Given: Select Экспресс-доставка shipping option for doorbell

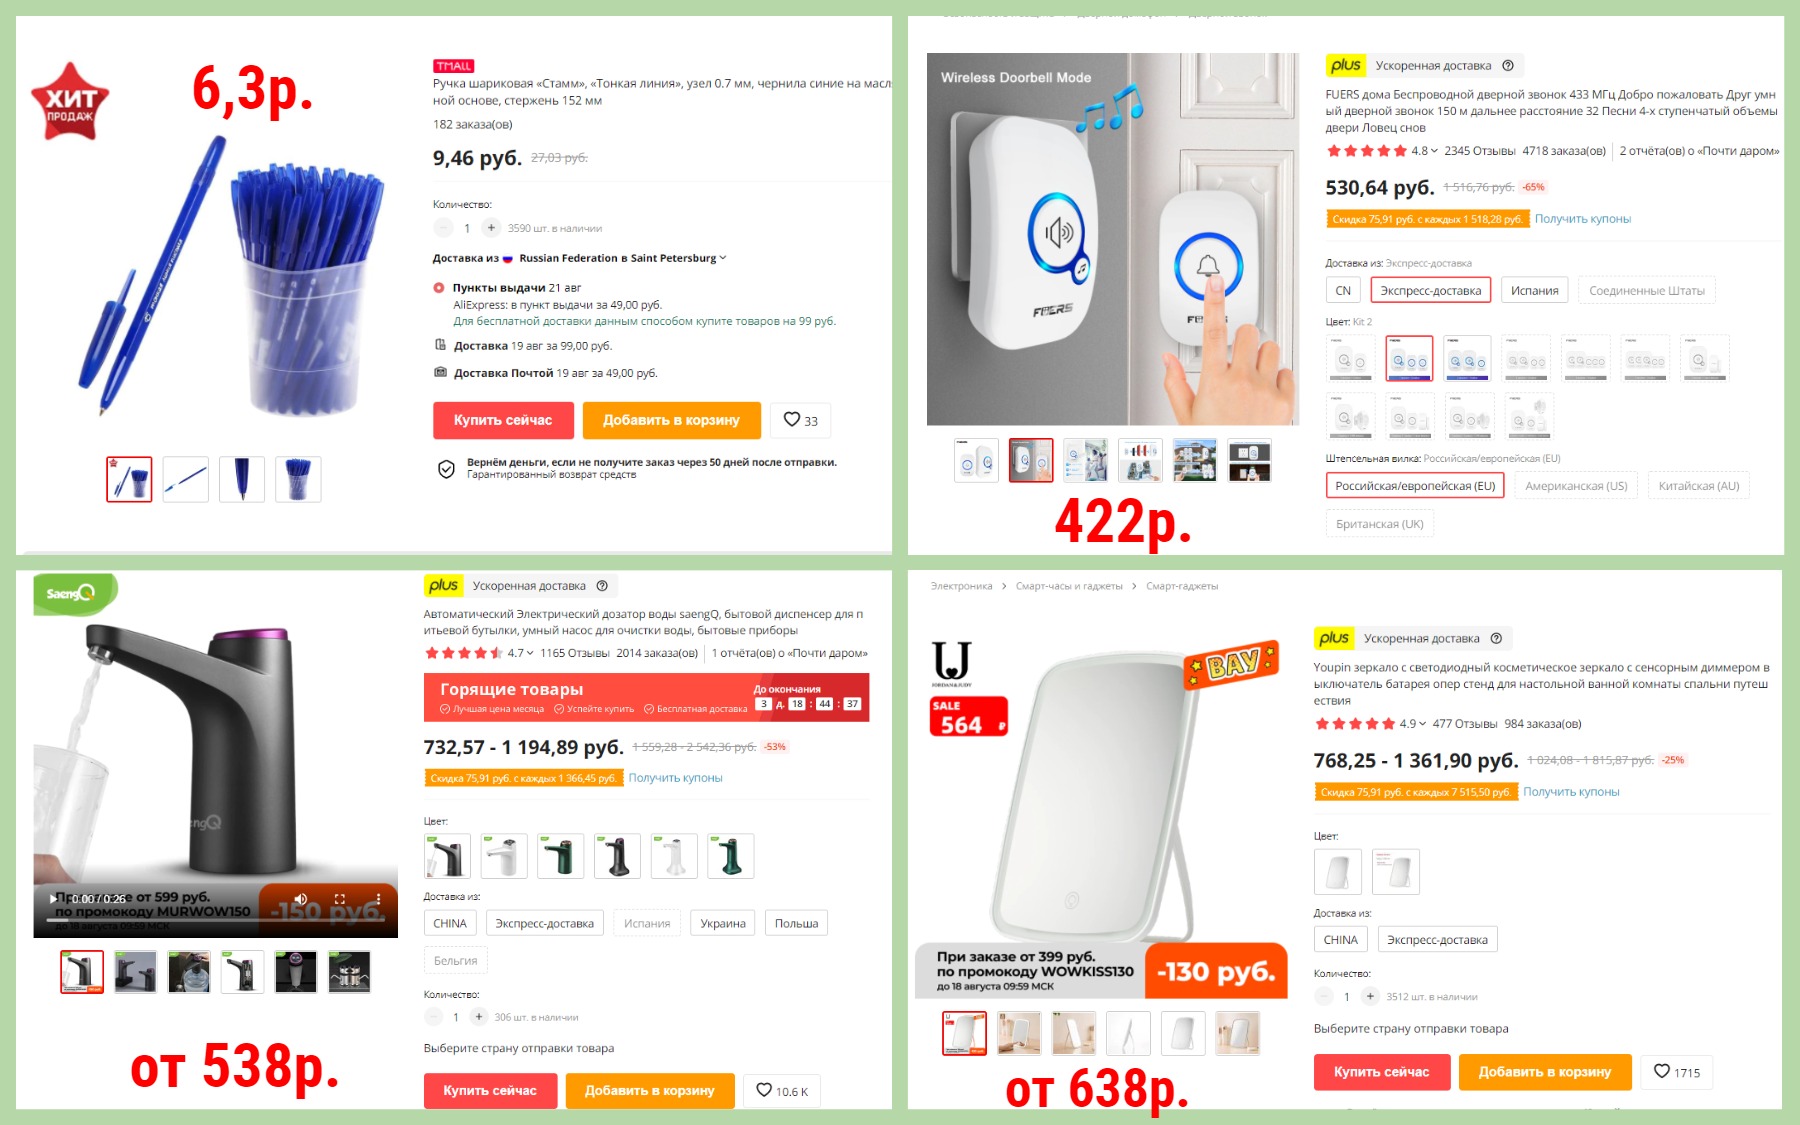Looking at the screenshot, I should [x=1430, y=291].
